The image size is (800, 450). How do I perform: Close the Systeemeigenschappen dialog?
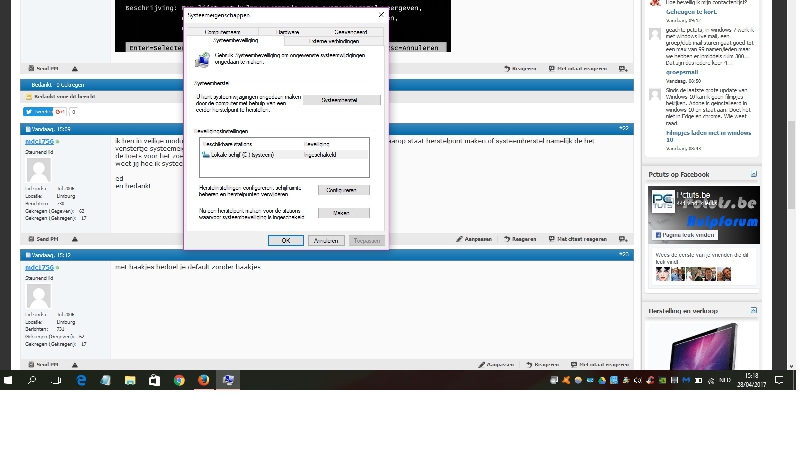tap(381, 15)
